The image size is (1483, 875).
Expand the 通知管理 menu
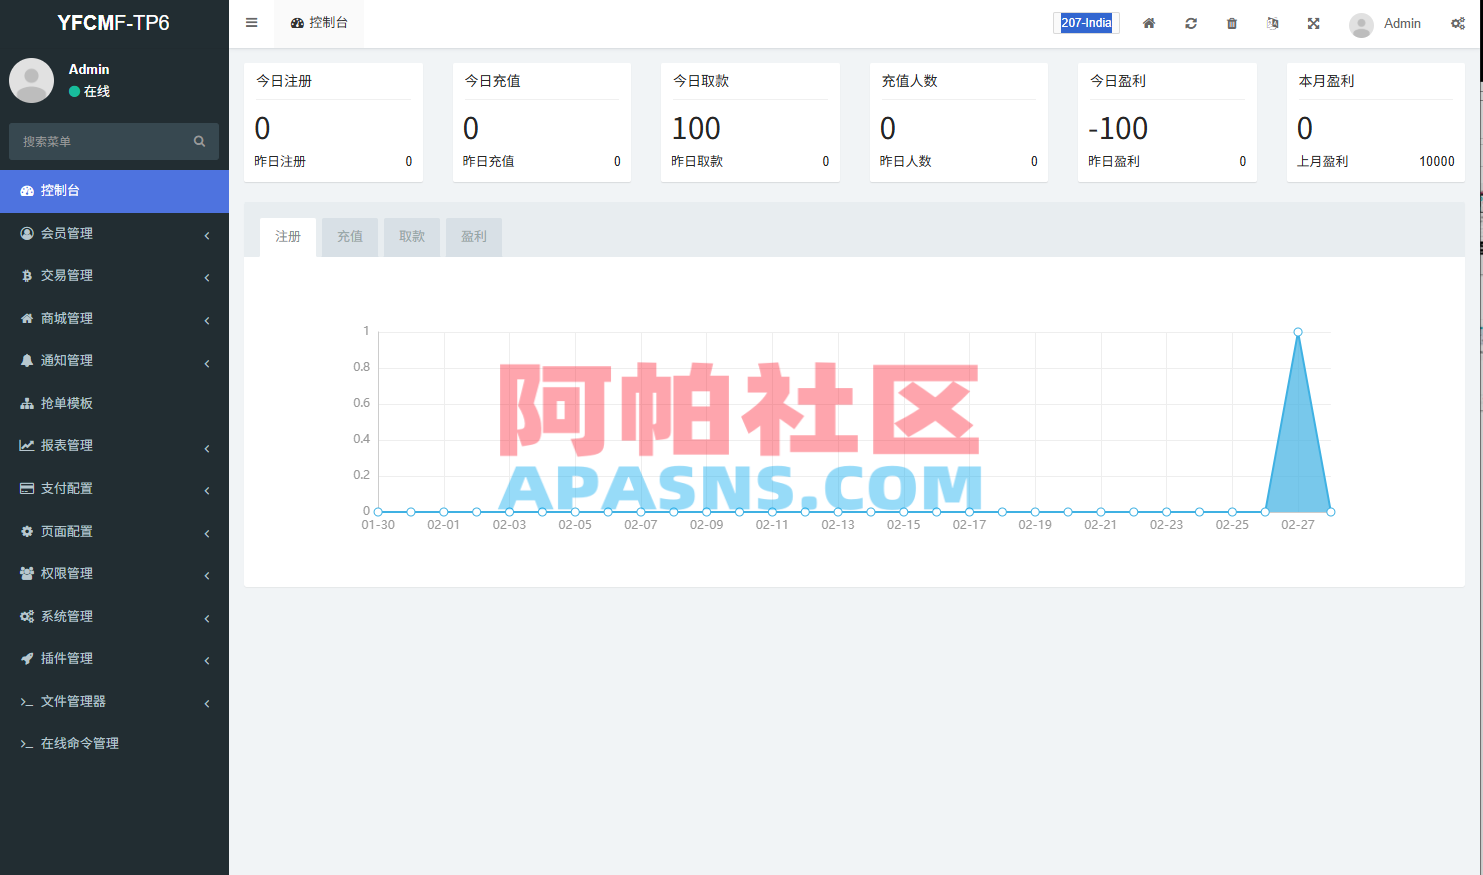114,361
